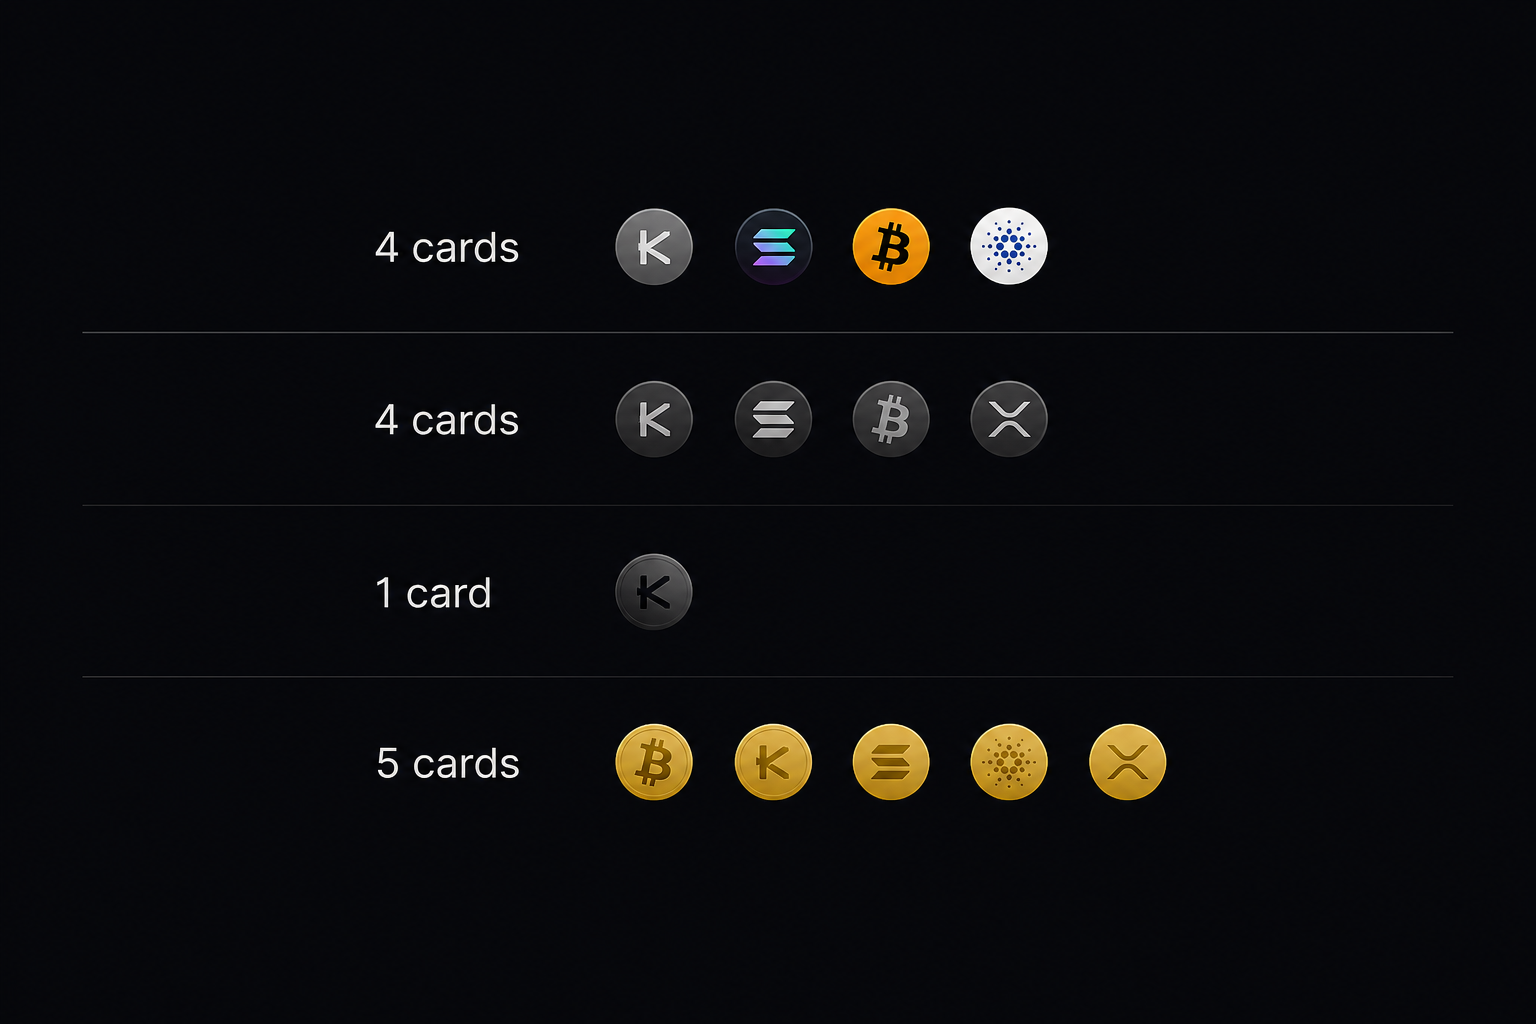Click the second "4 cards" label beside dark coins

coord(447,420)
